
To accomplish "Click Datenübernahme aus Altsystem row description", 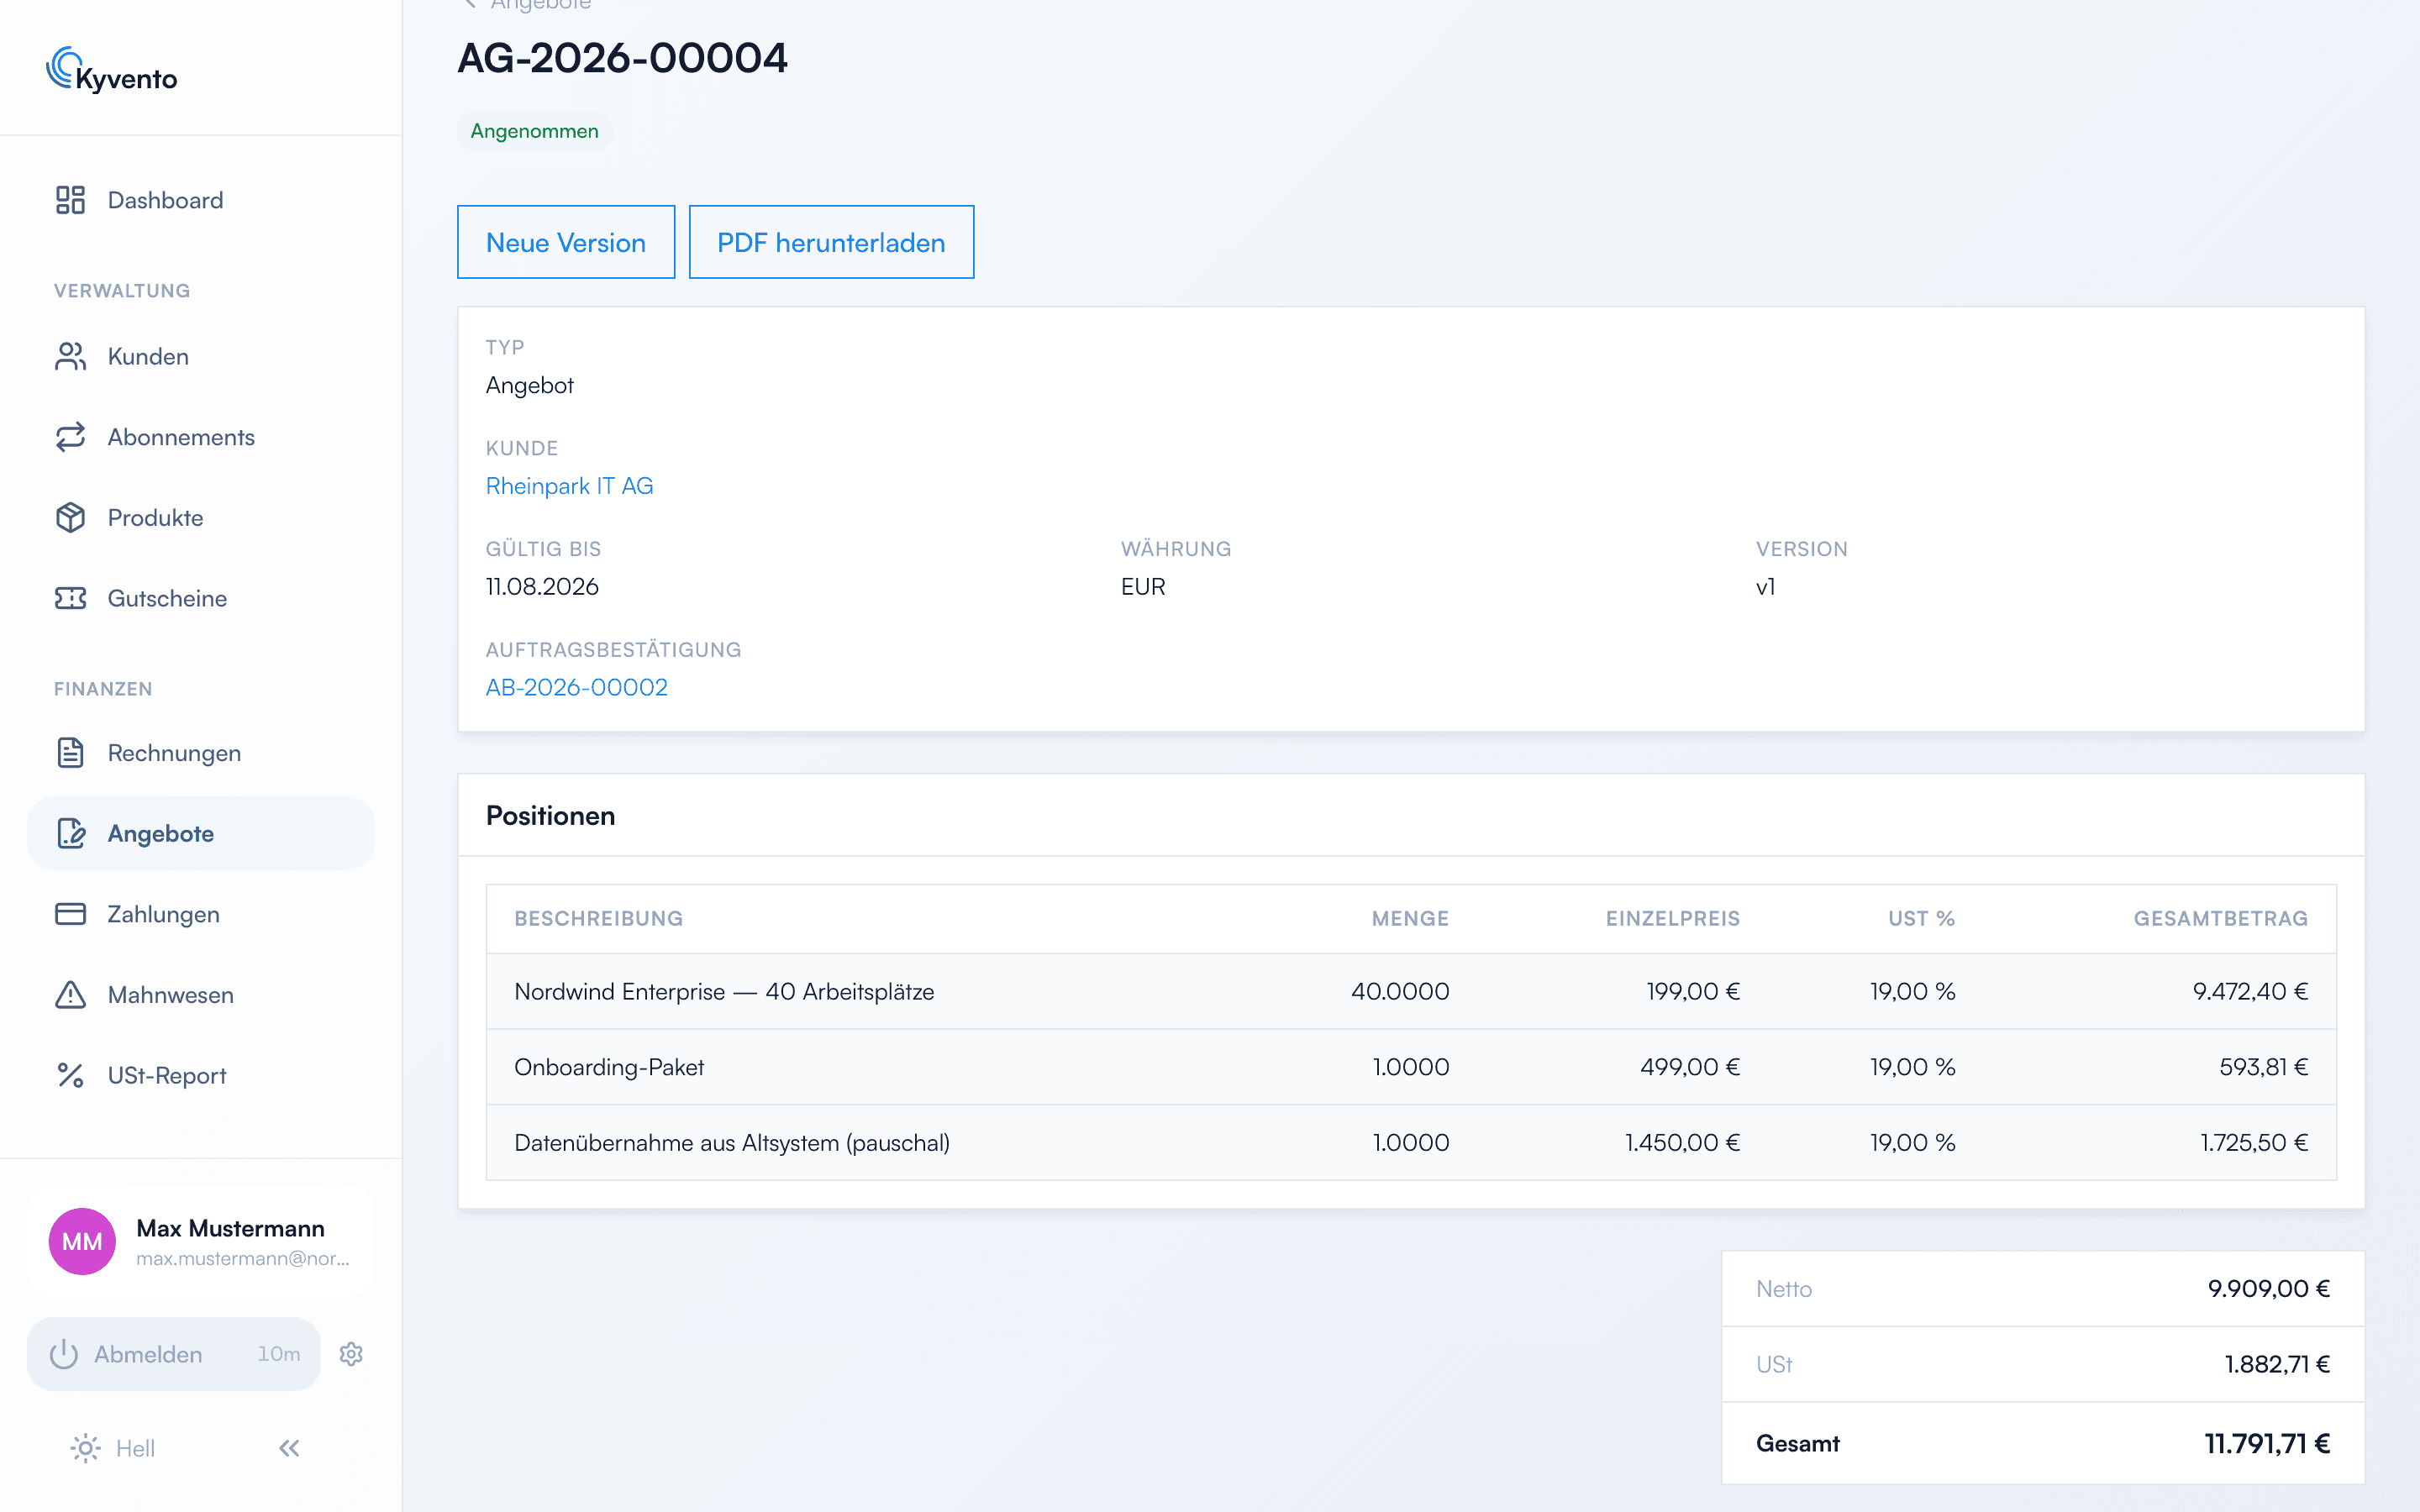I will point(732,1142).
